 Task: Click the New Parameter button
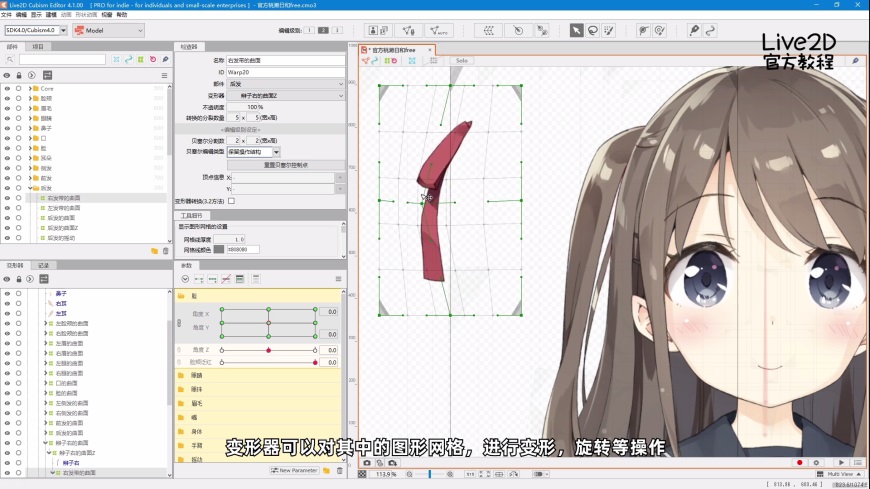click(295, 470)
